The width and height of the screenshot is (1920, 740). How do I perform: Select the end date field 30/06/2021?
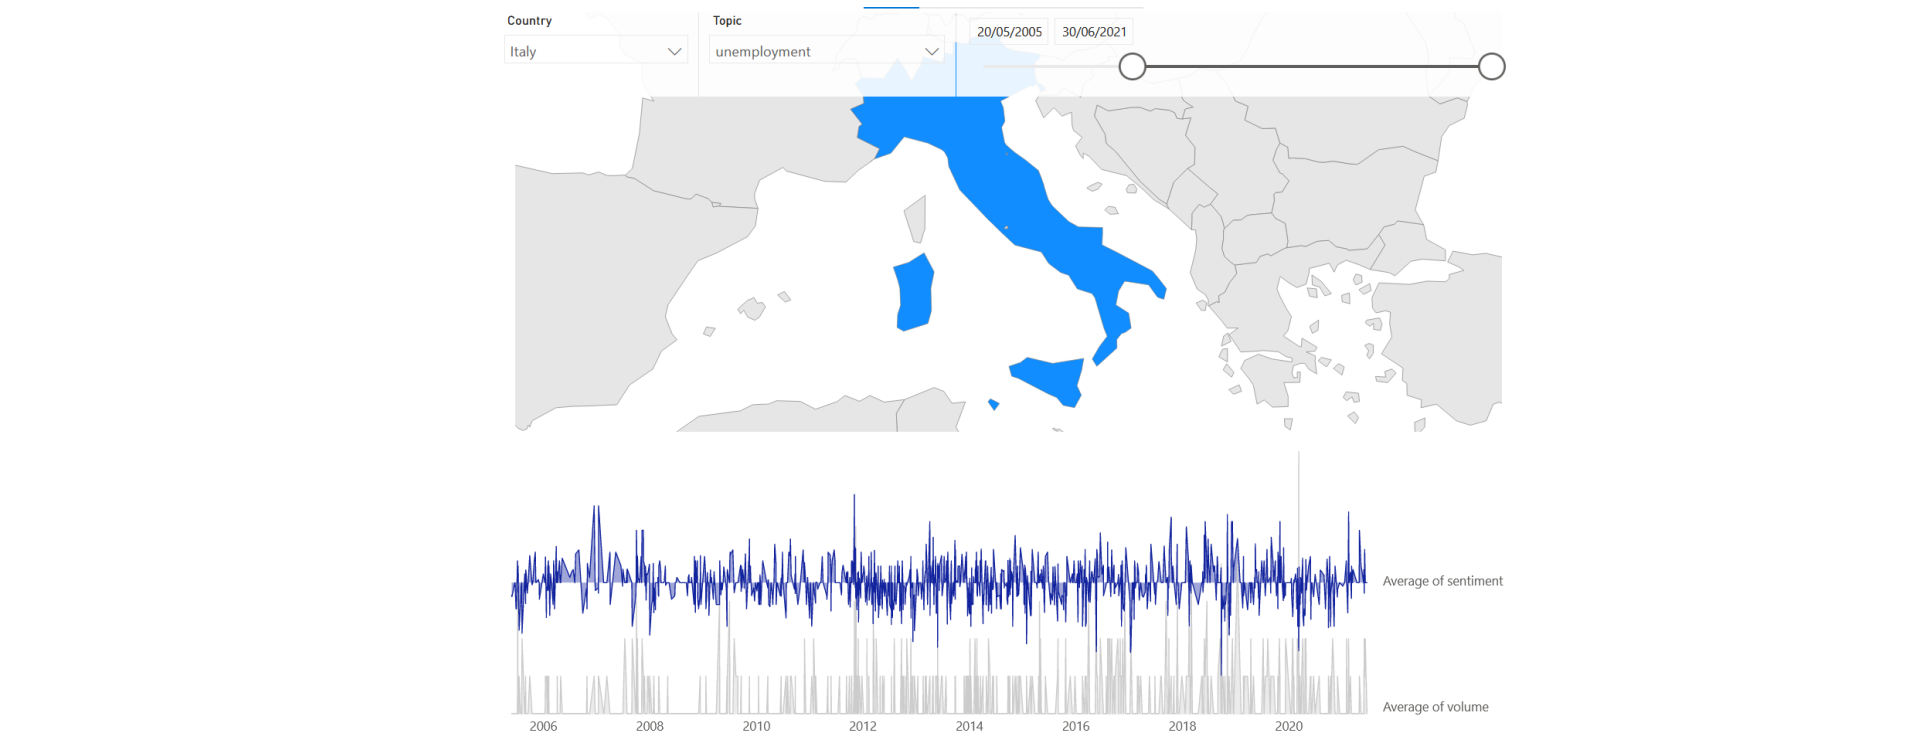[1094, 32]
